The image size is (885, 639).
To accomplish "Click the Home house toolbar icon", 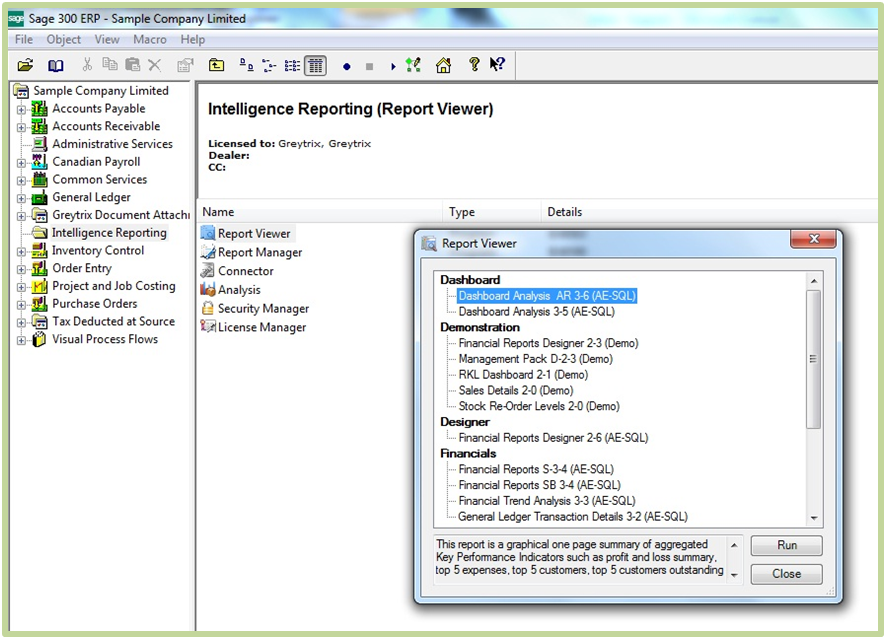I will coord(444,65).
